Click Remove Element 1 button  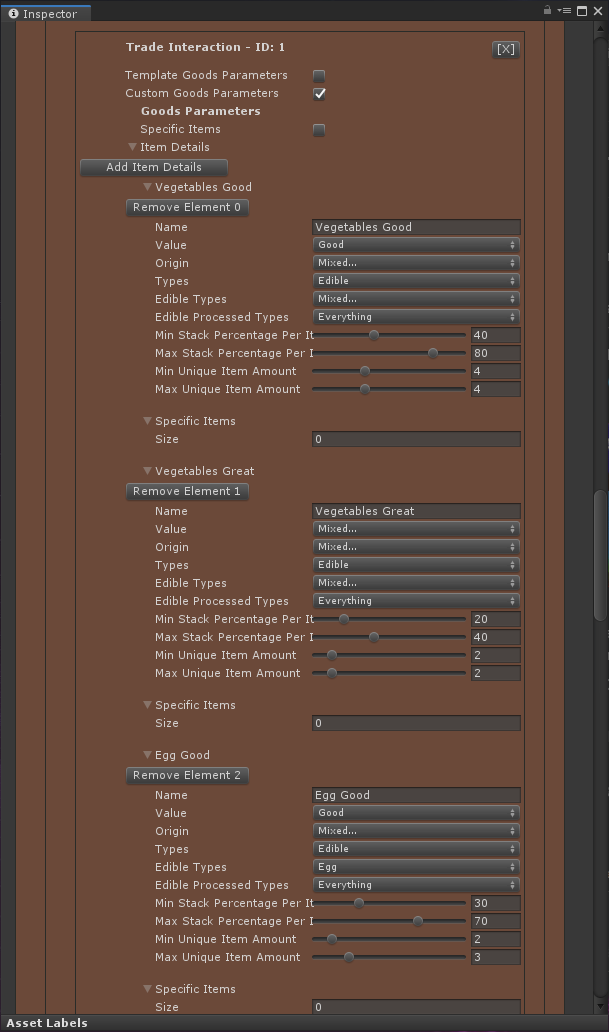(x=187, y=492)
